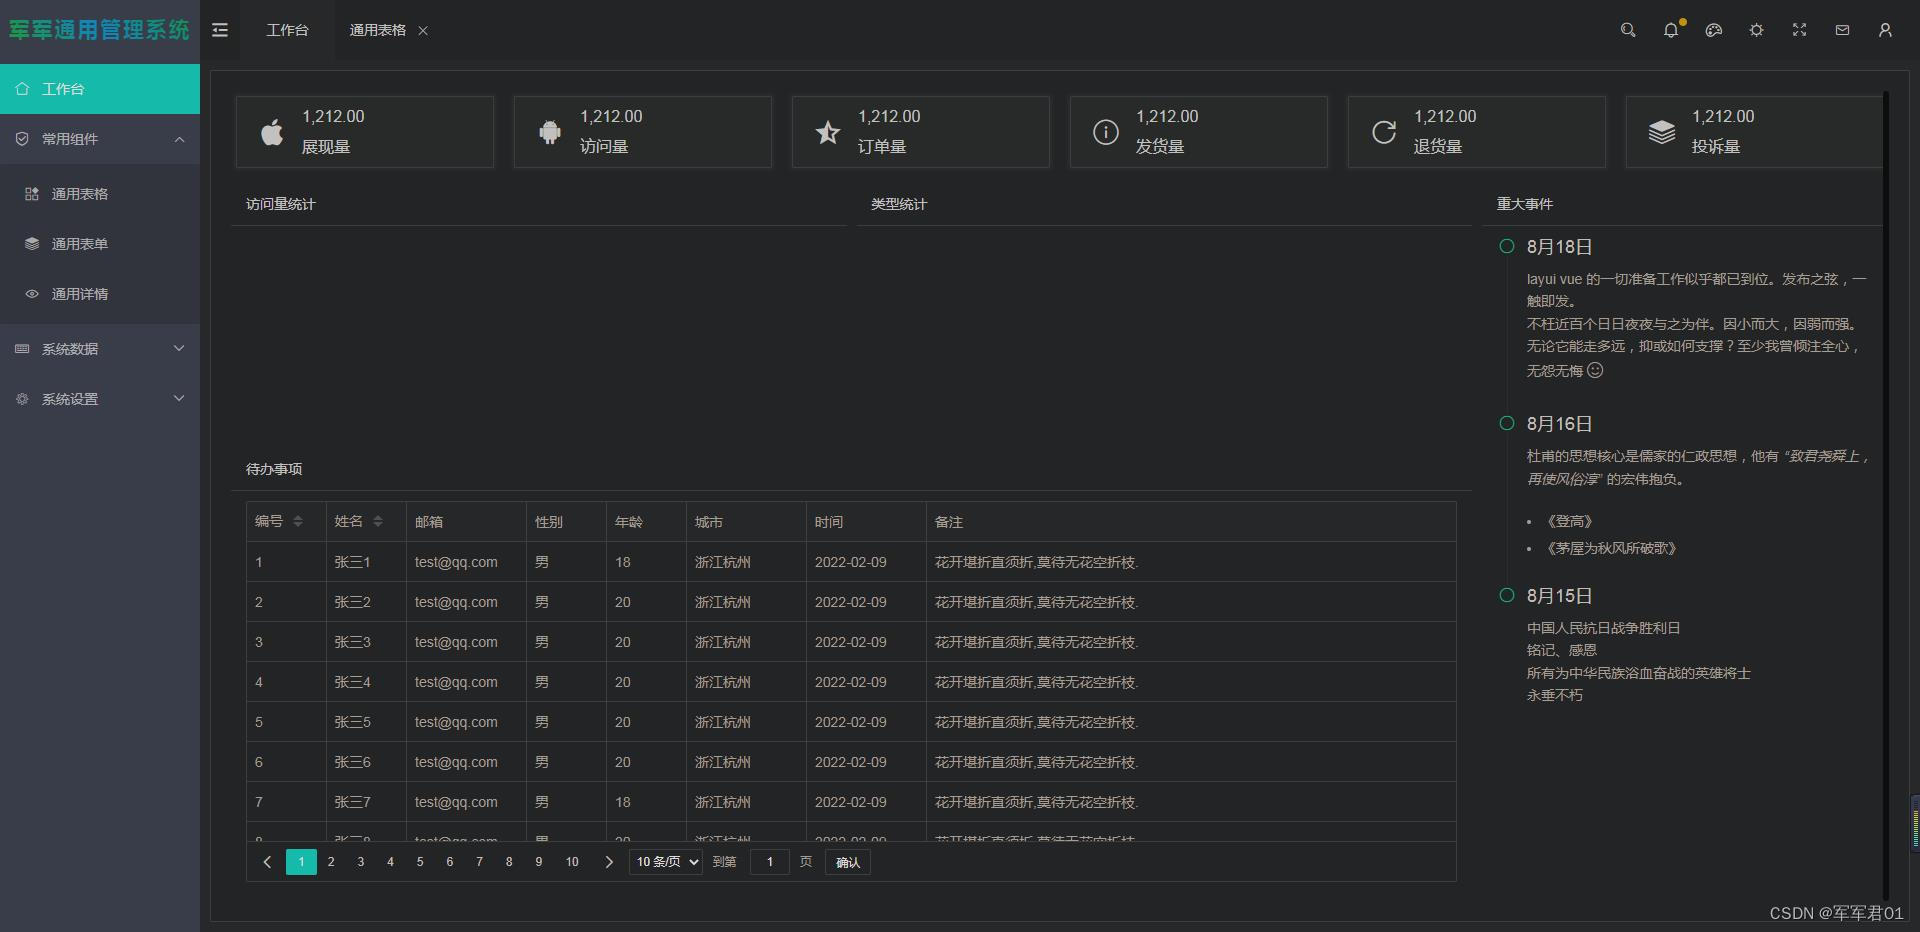
Task: Click the Android icon on 访问量 card
Action: 550,132
